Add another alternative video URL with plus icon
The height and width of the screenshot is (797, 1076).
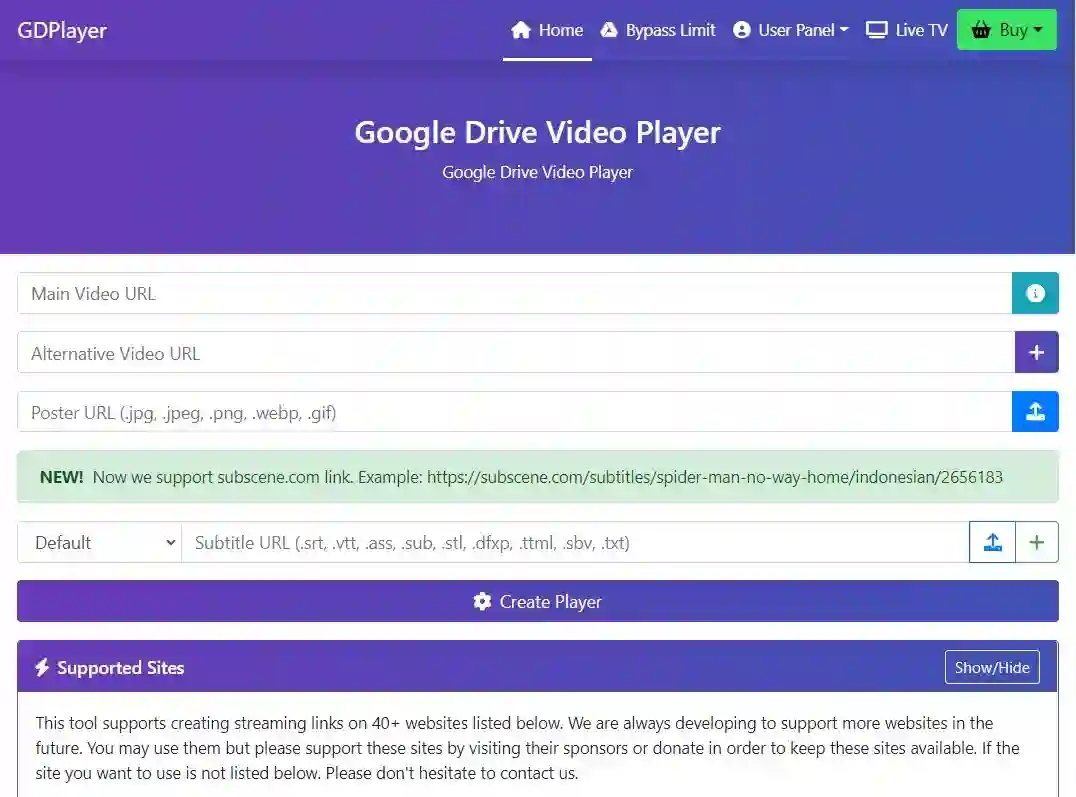tap(1036, 353)
